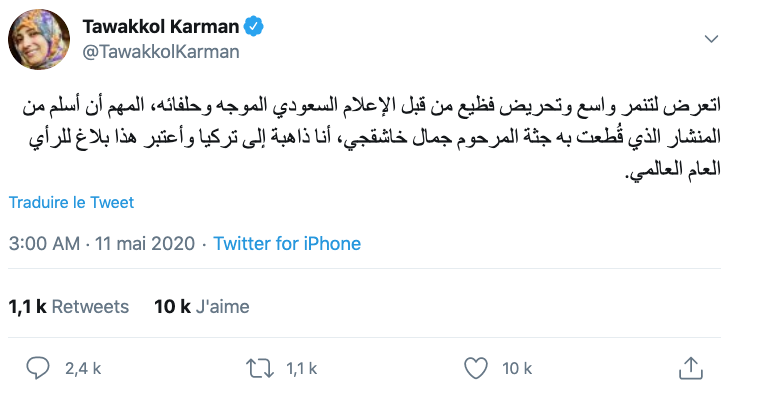Image resolution: width=759 pixels, height=405 pixels.
Task: View the 1,1 k Retweets list
Action: point(68,307)
